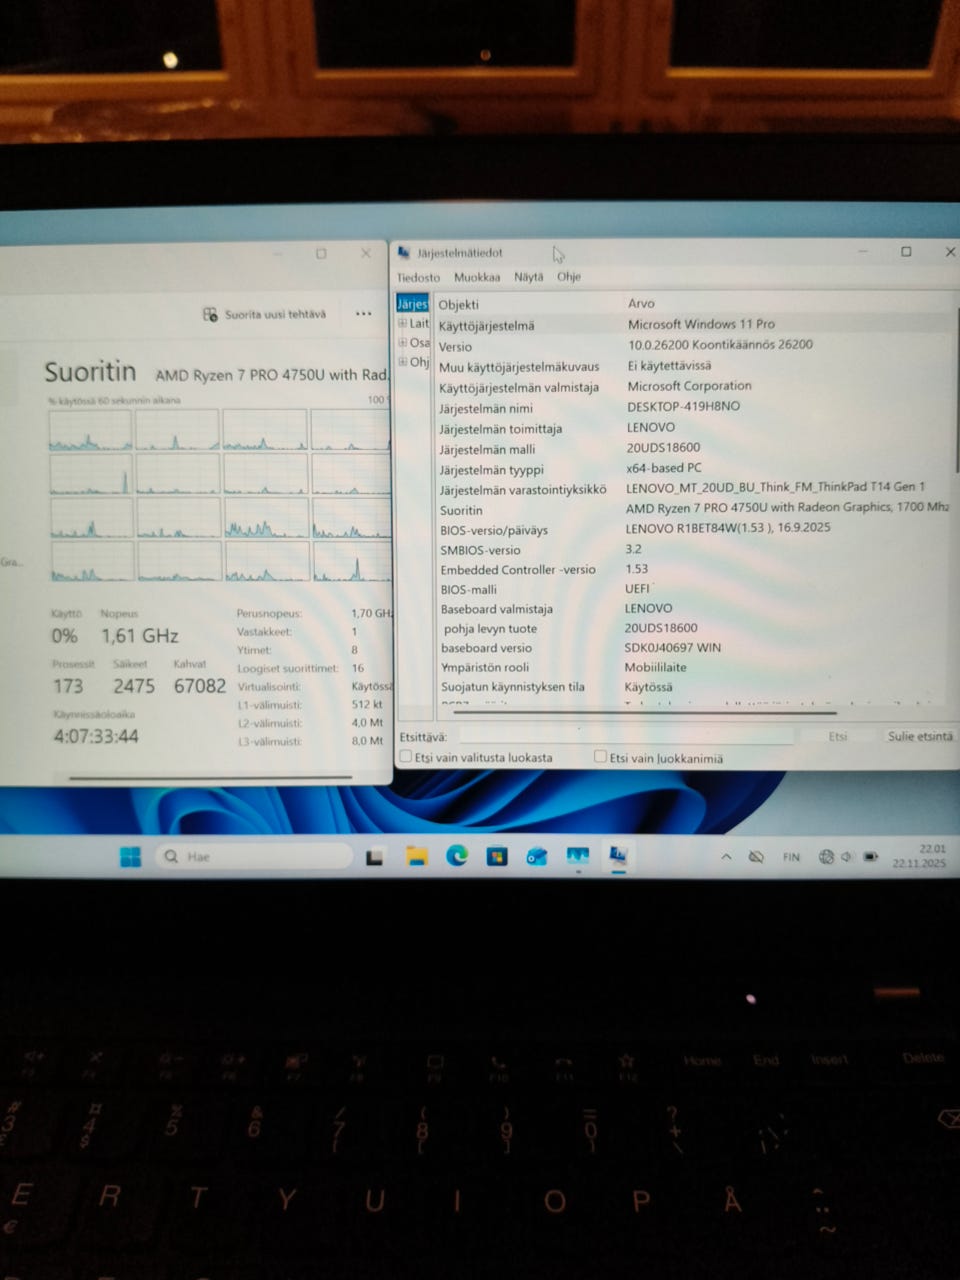Click the Sulje etsintä button
Screen dimensions: 960x1280
[920, 736]
